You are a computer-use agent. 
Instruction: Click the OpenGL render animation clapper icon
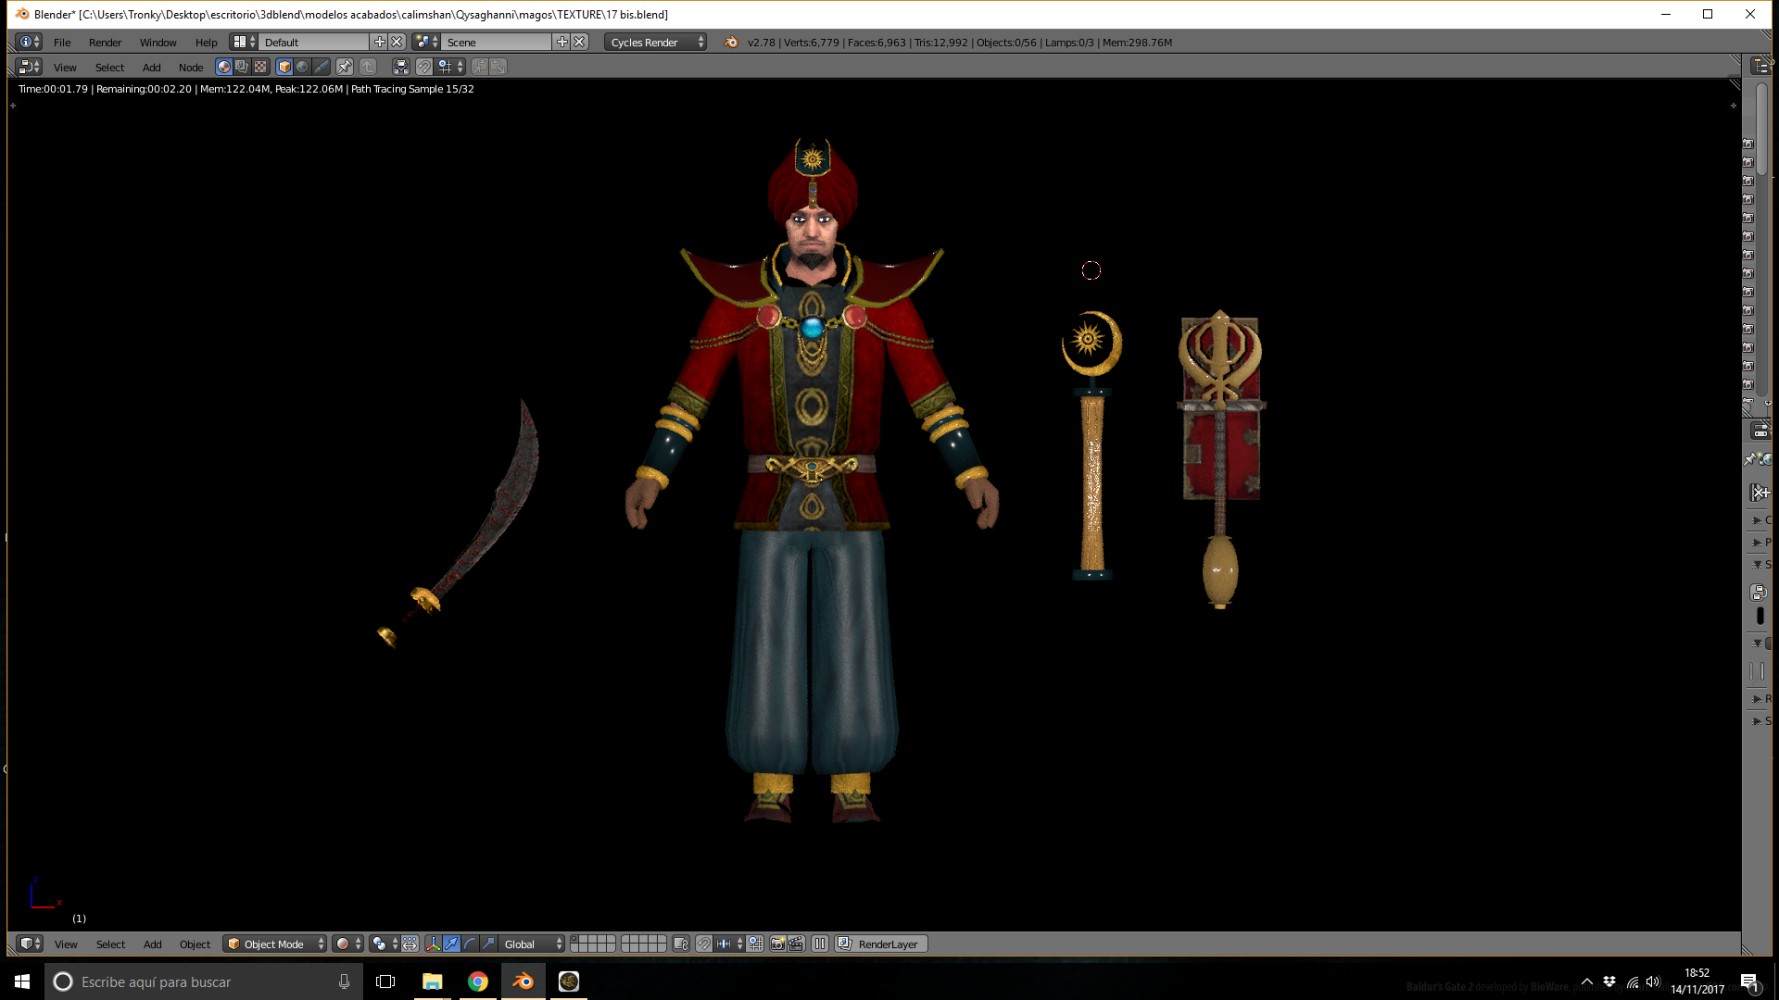[796, 944]
